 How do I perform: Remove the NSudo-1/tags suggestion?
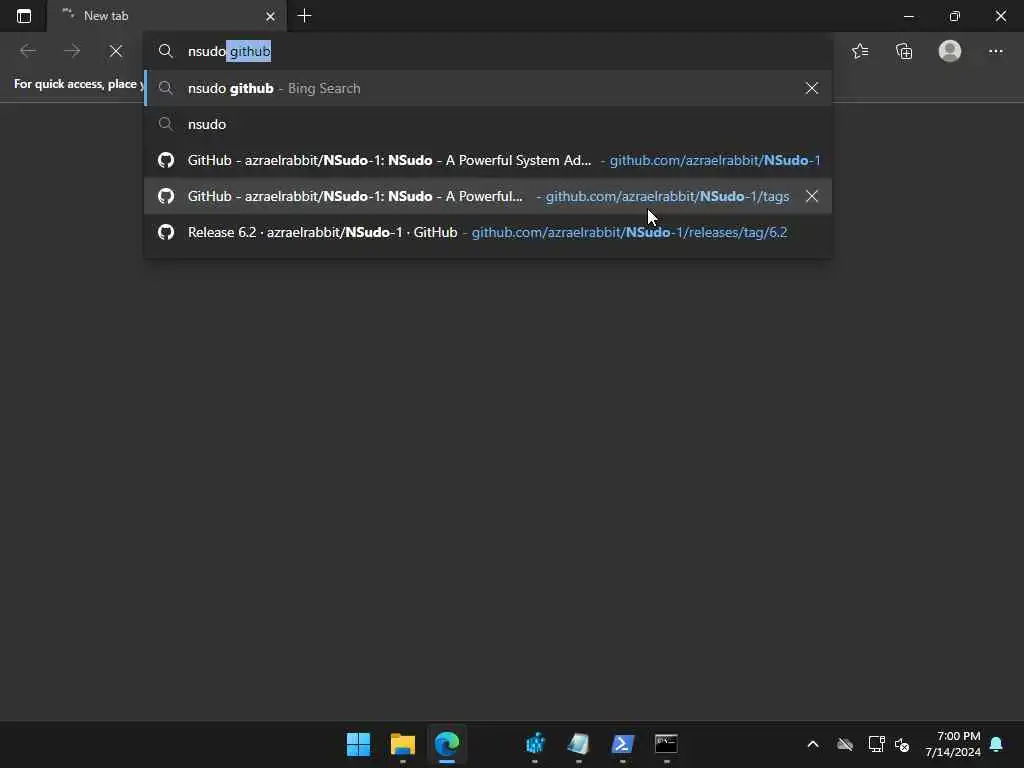[812, 196]
